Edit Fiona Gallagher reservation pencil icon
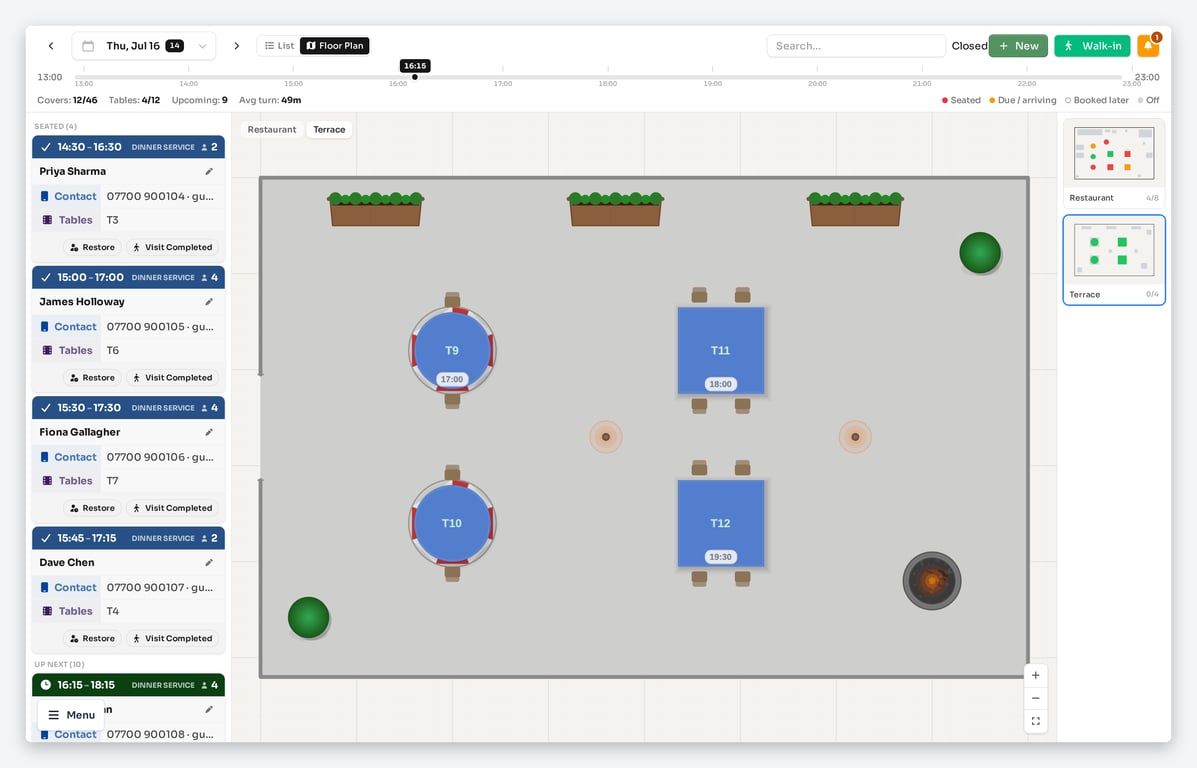 tap(209, 432)
